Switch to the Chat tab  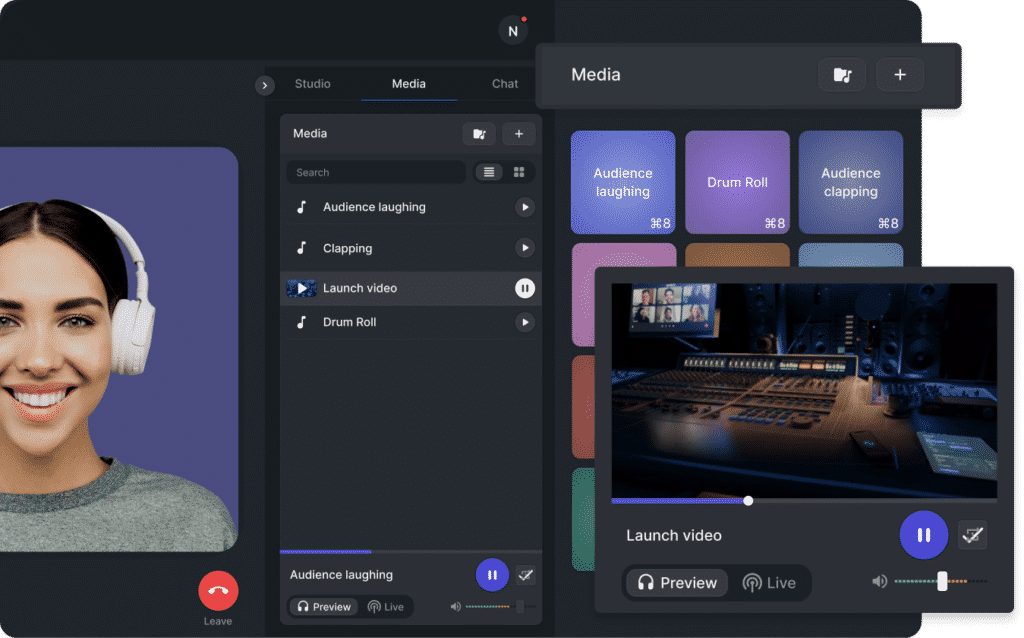(504, 84)
